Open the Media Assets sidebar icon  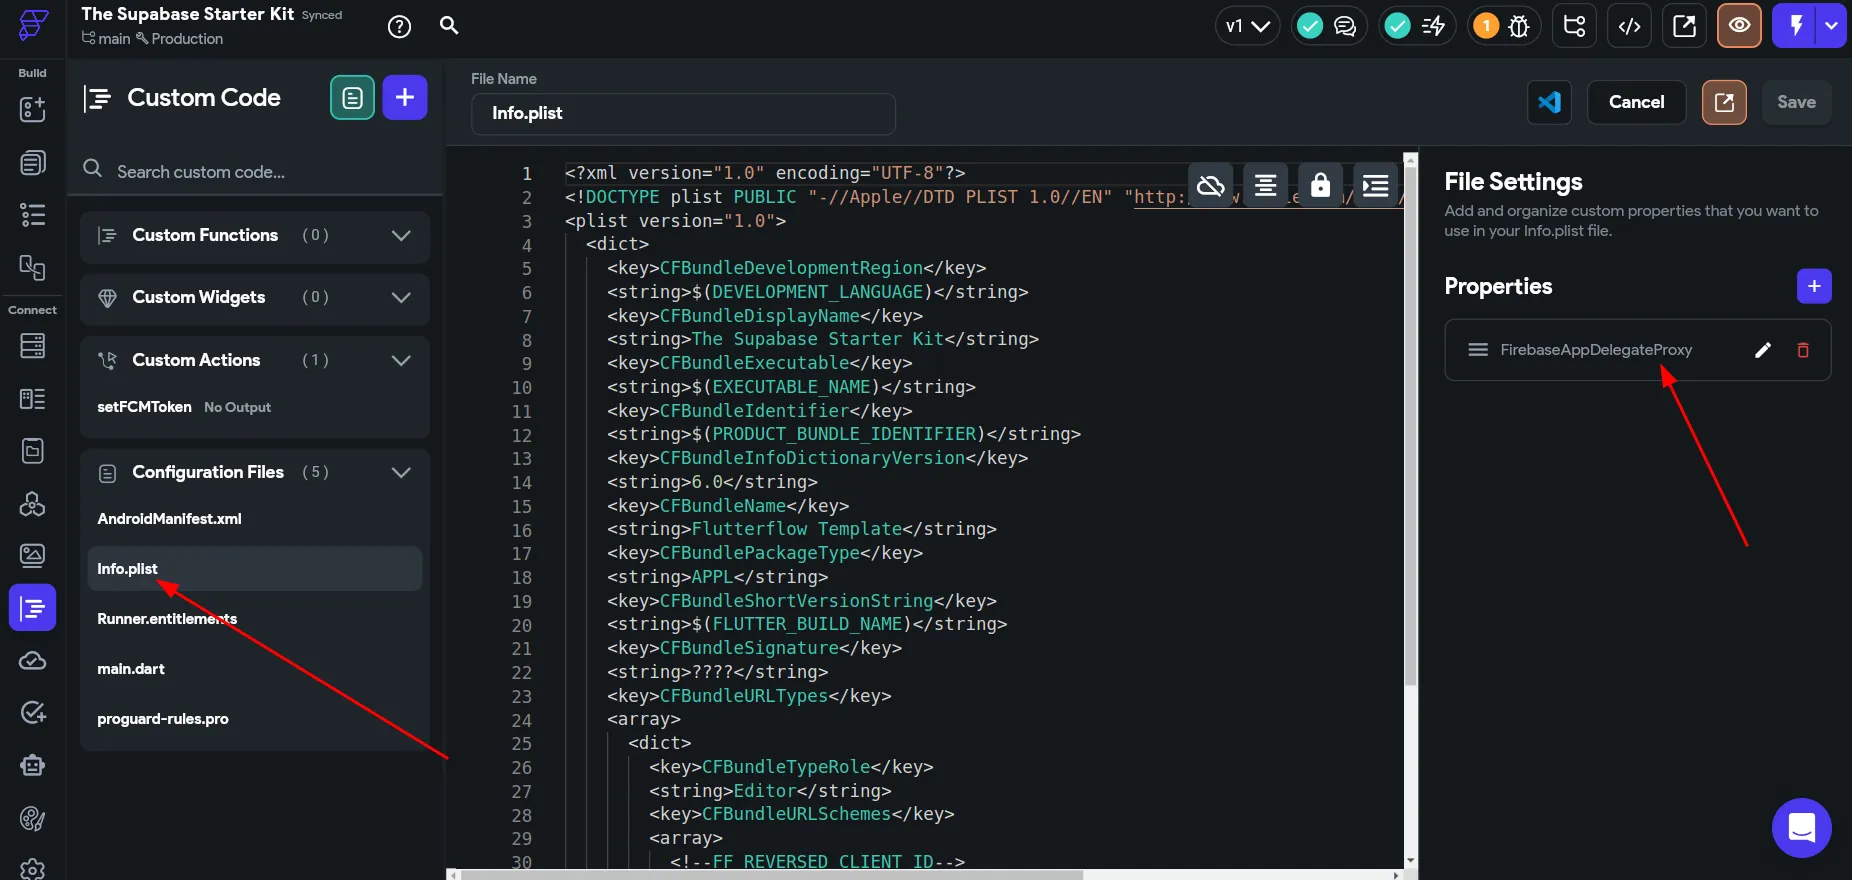[x=32, y=555]
